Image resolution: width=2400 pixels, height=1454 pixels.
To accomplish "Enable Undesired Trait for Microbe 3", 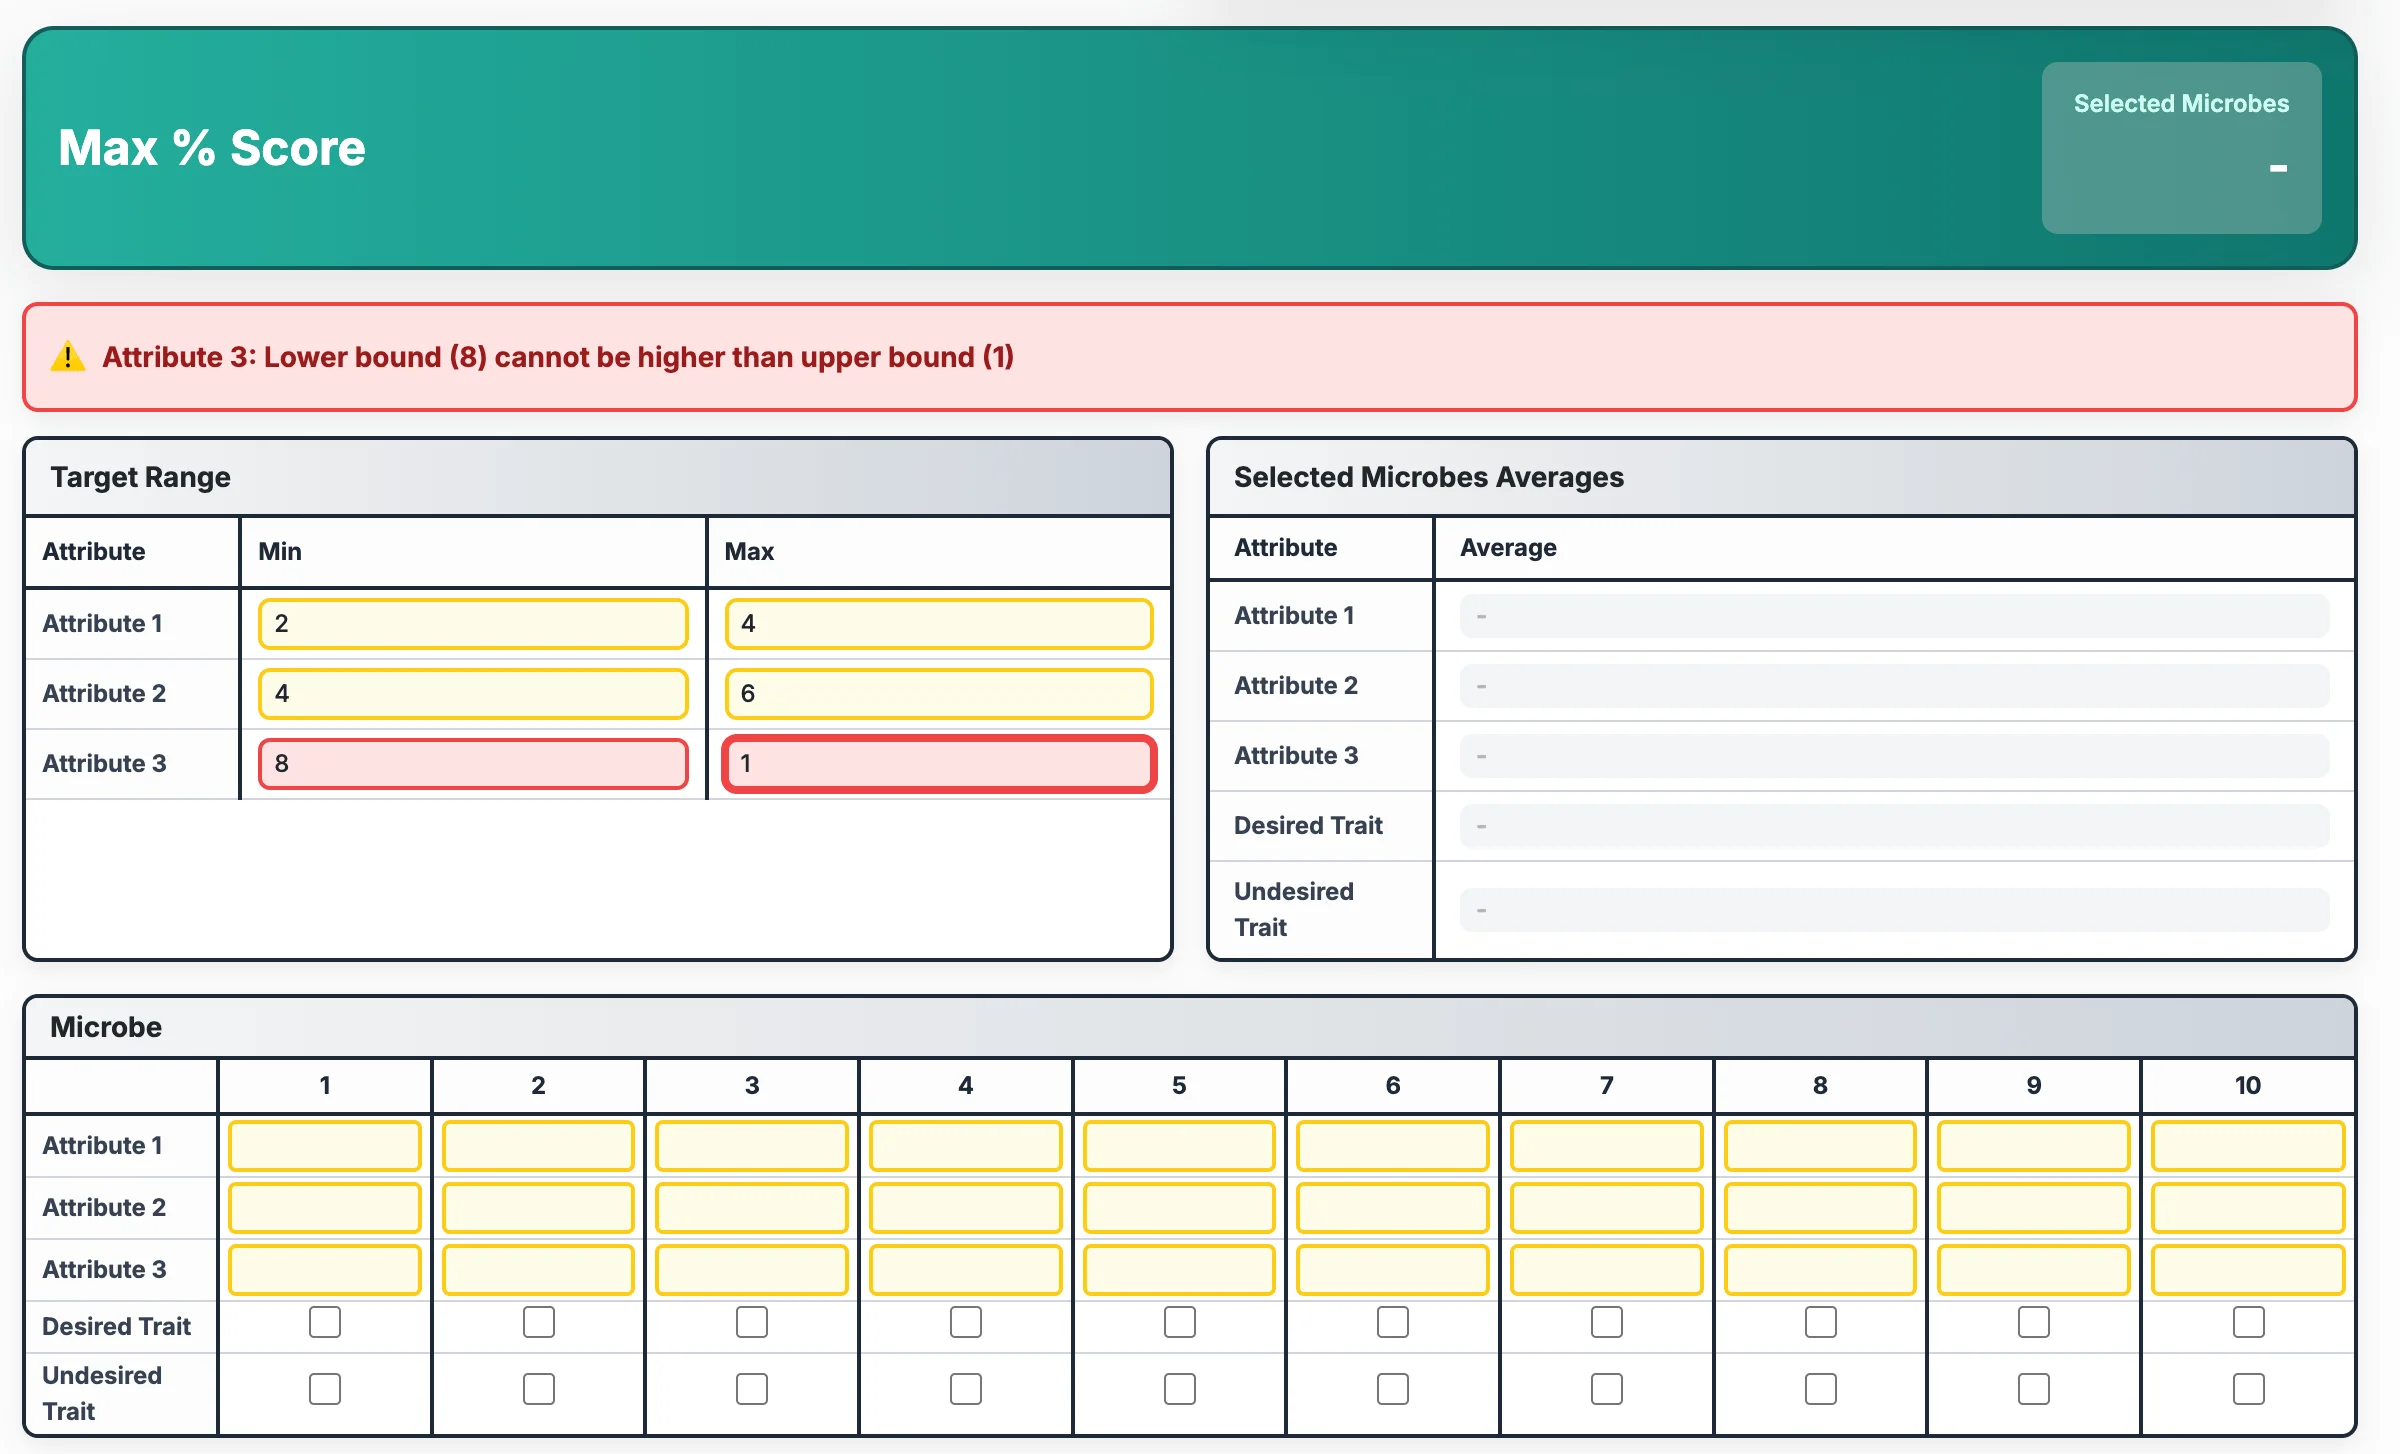I will [751, 1388].
